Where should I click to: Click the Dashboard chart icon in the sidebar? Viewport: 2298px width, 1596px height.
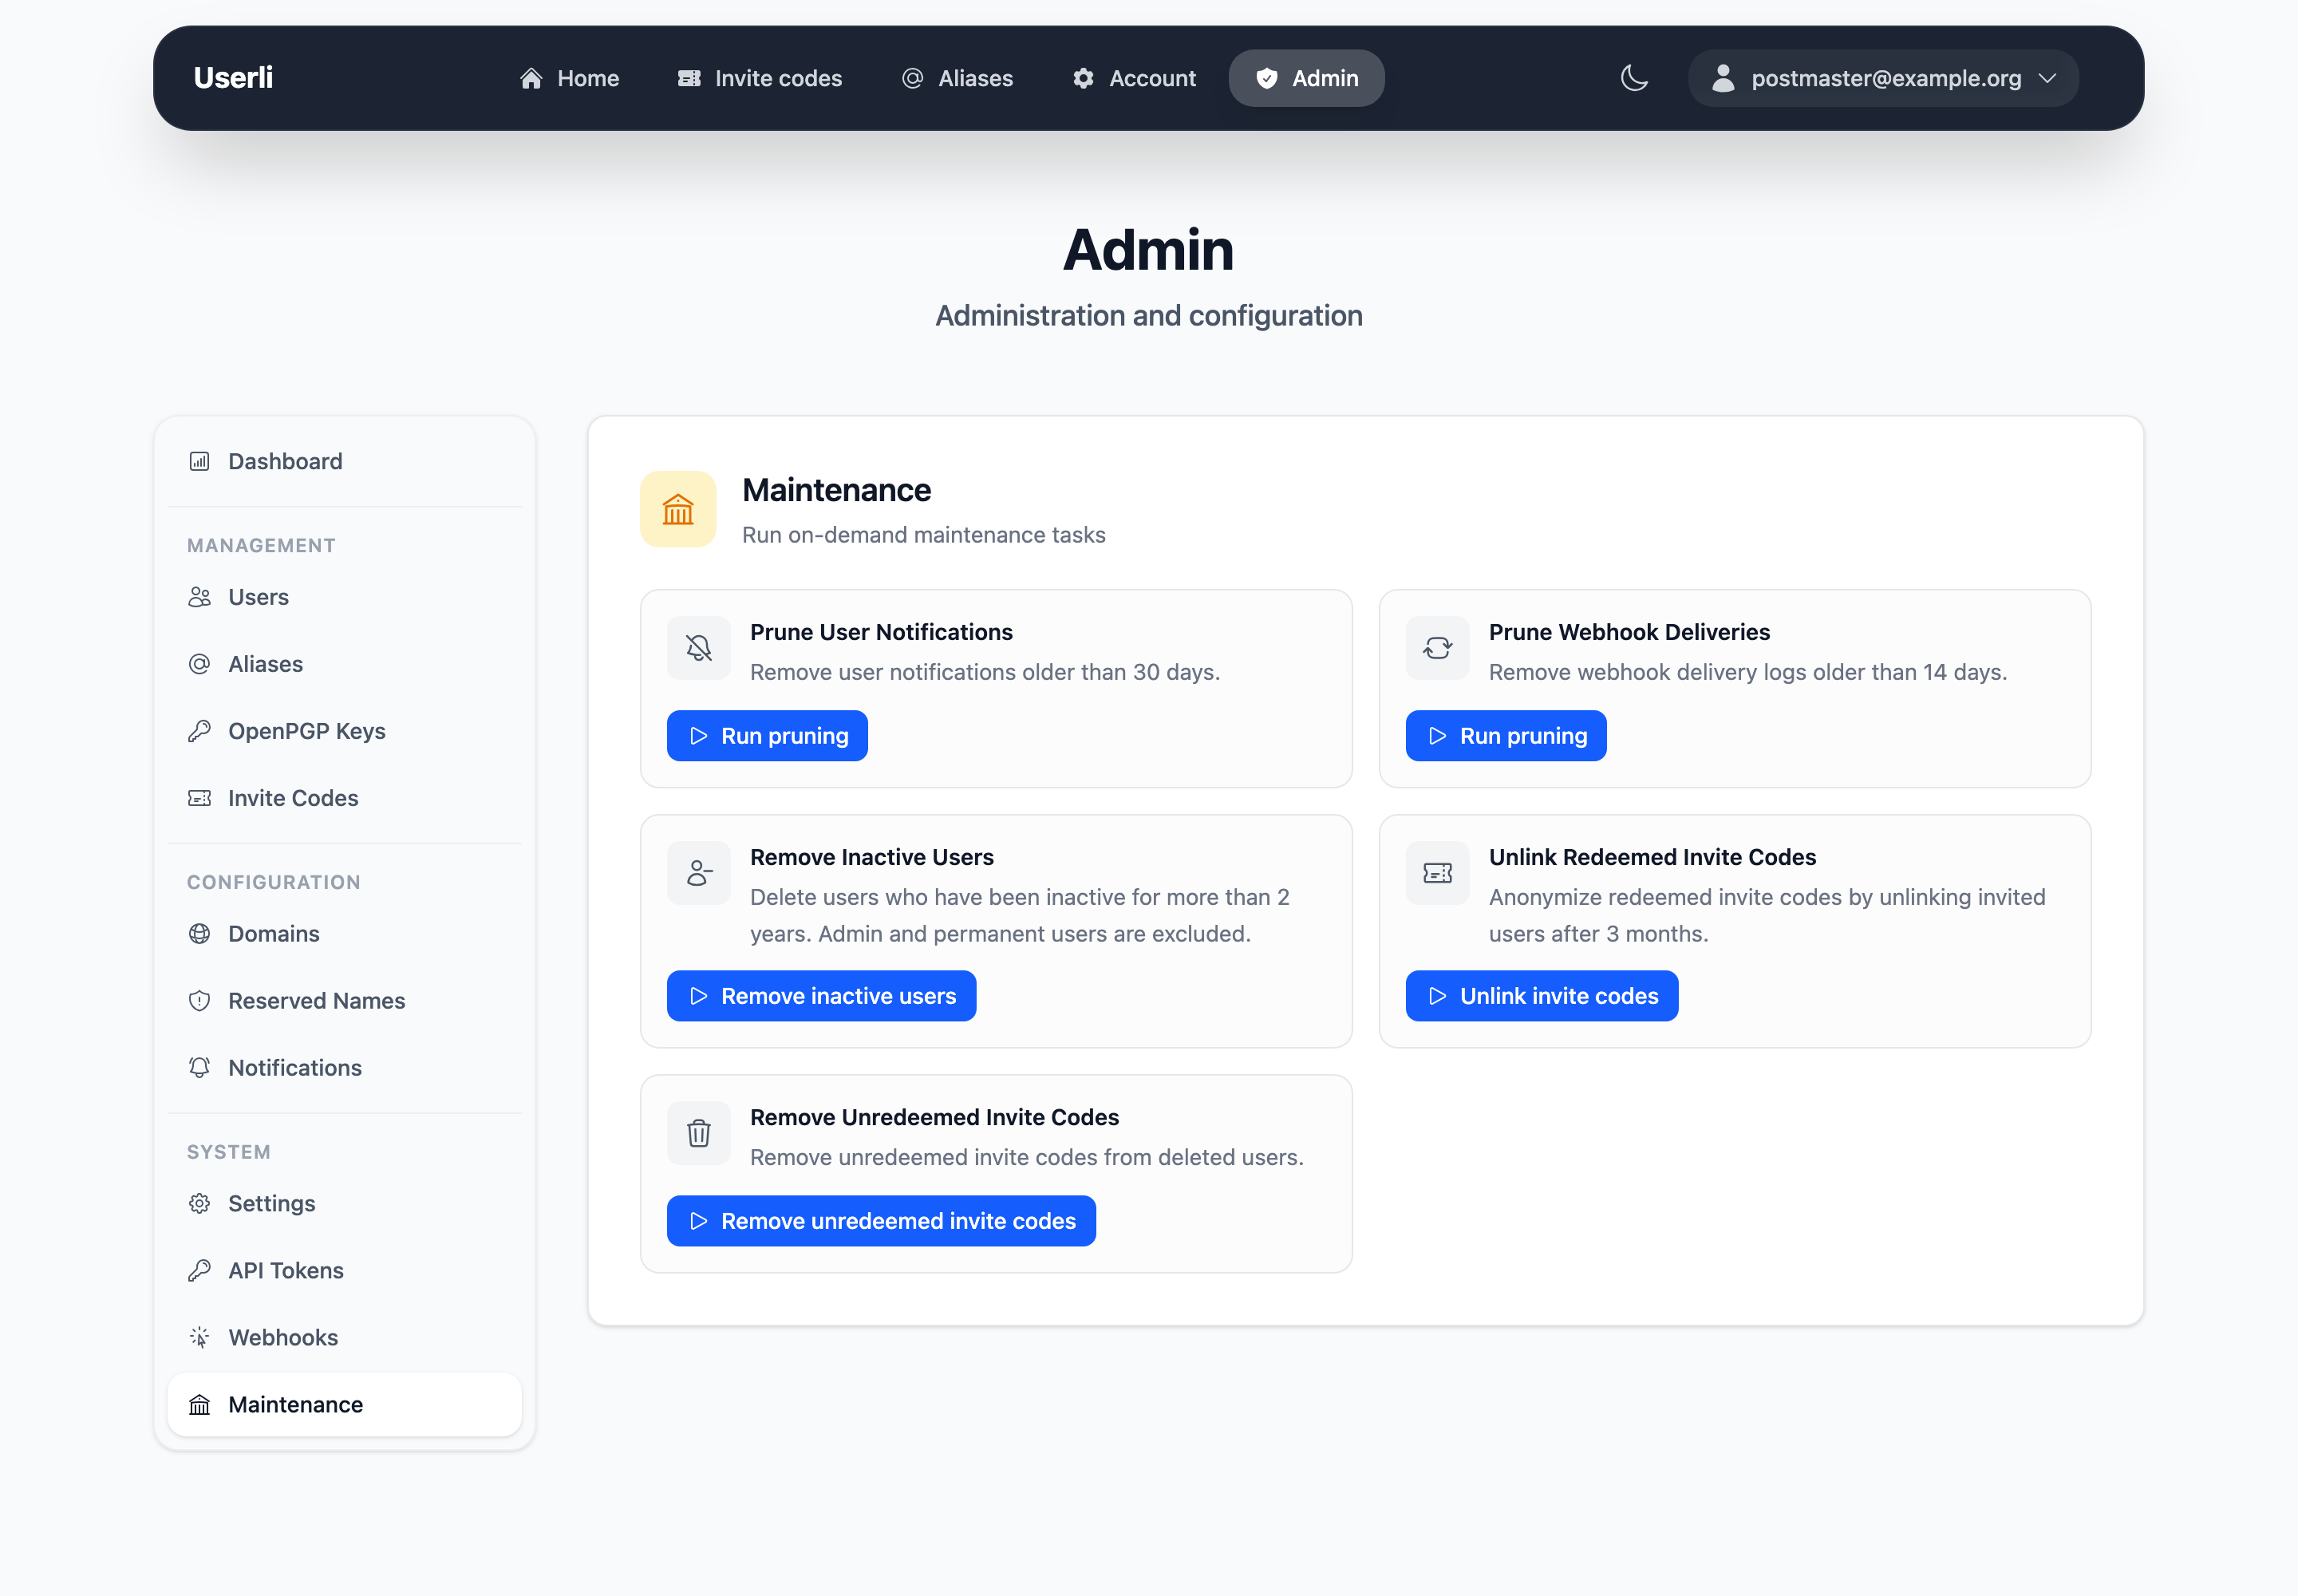click(x=200, y=461)
